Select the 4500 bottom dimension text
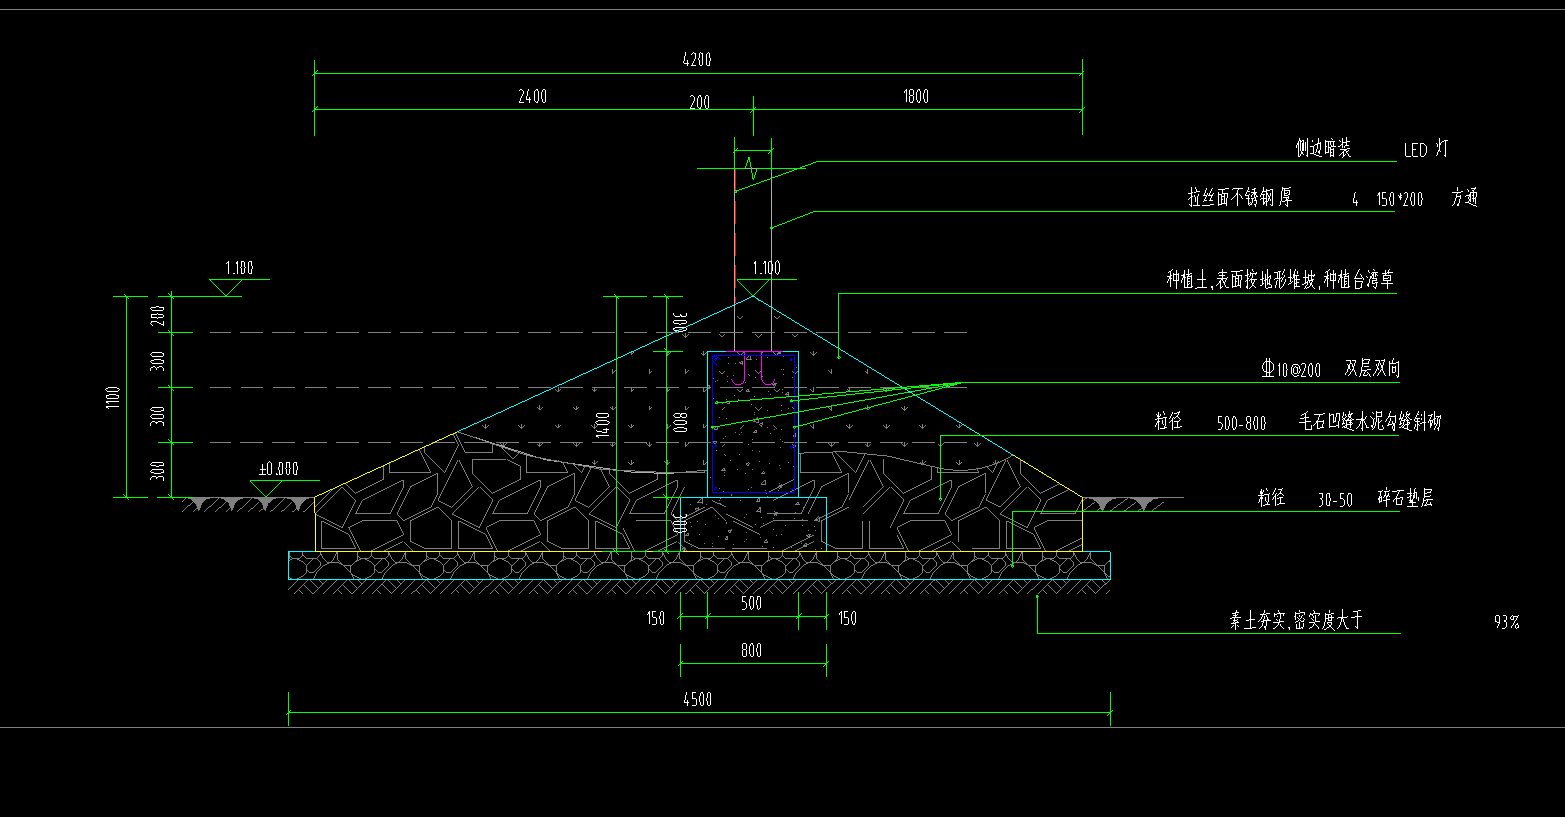The image size is (1565, 817). click(x=697, y=700)
